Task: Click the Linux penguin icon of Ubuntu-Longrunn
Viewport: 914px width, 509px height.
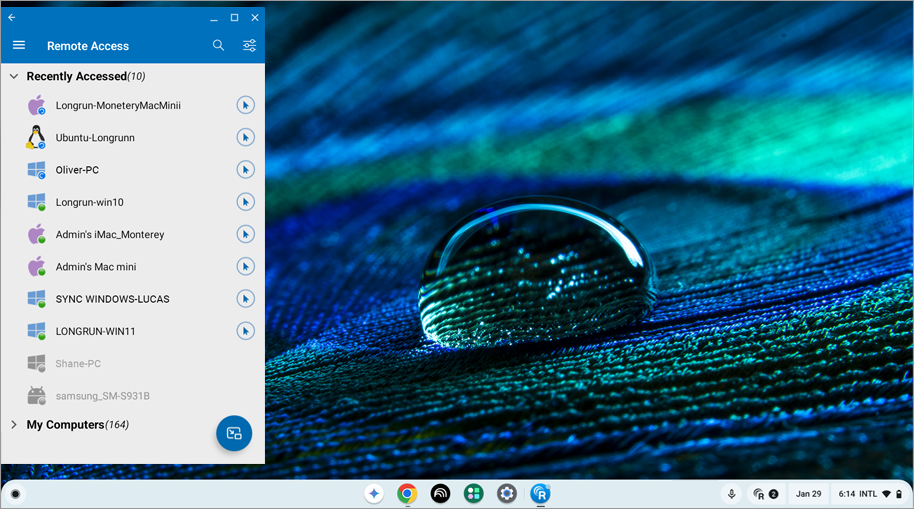Action: (x=36, y=138)
